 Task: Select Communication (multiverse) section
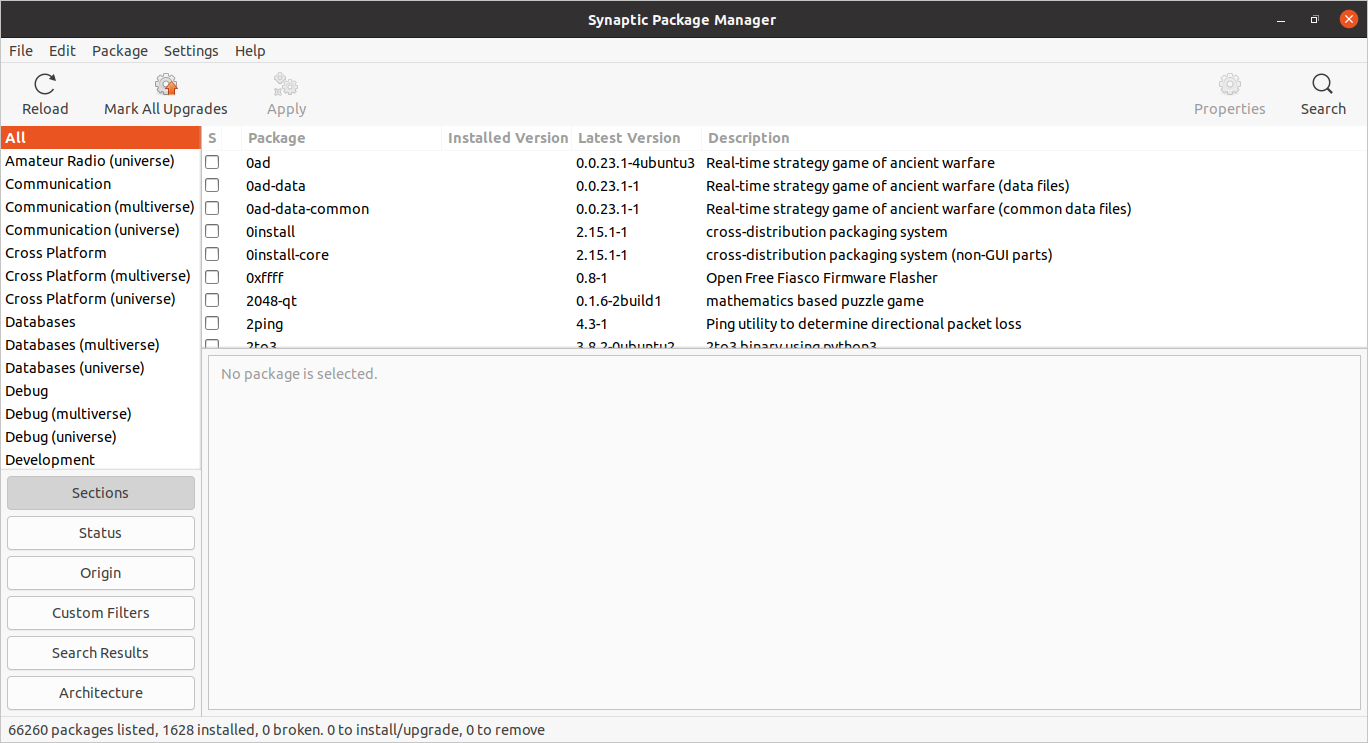pyautogui.click(x=100, y=207)
